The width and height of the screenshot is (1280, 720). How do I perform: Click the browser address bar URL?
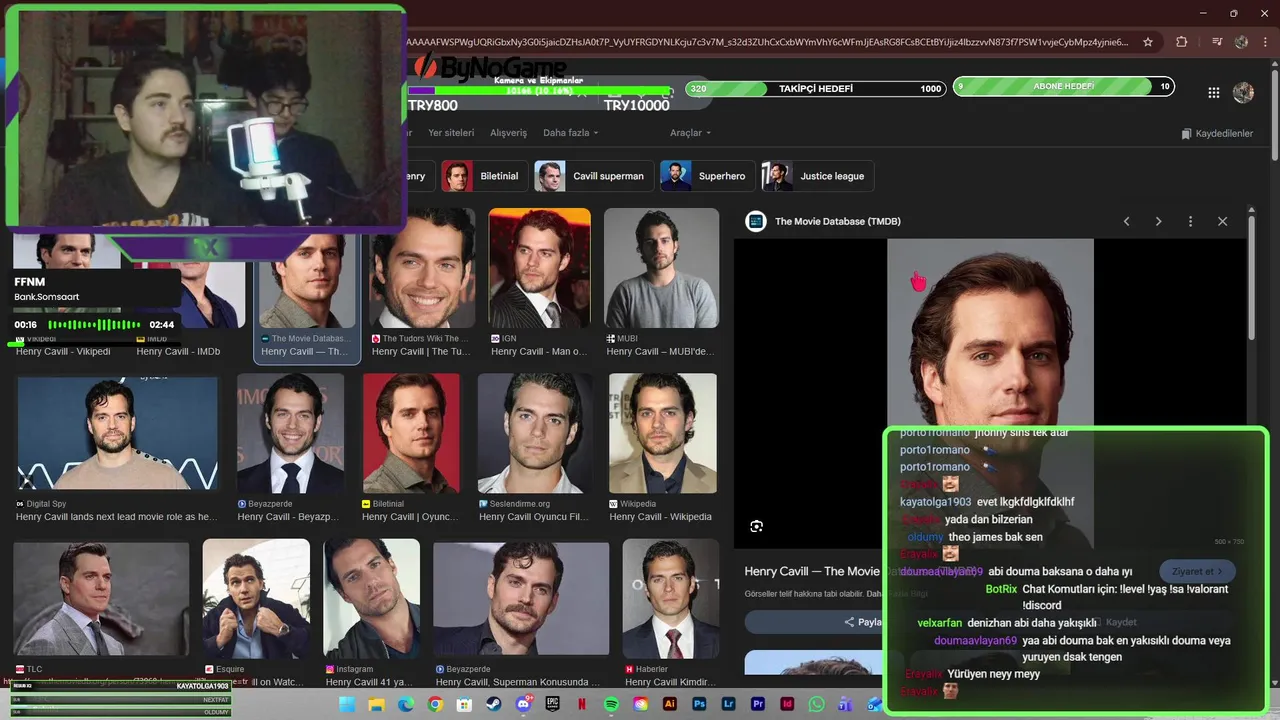pos(768,42)
